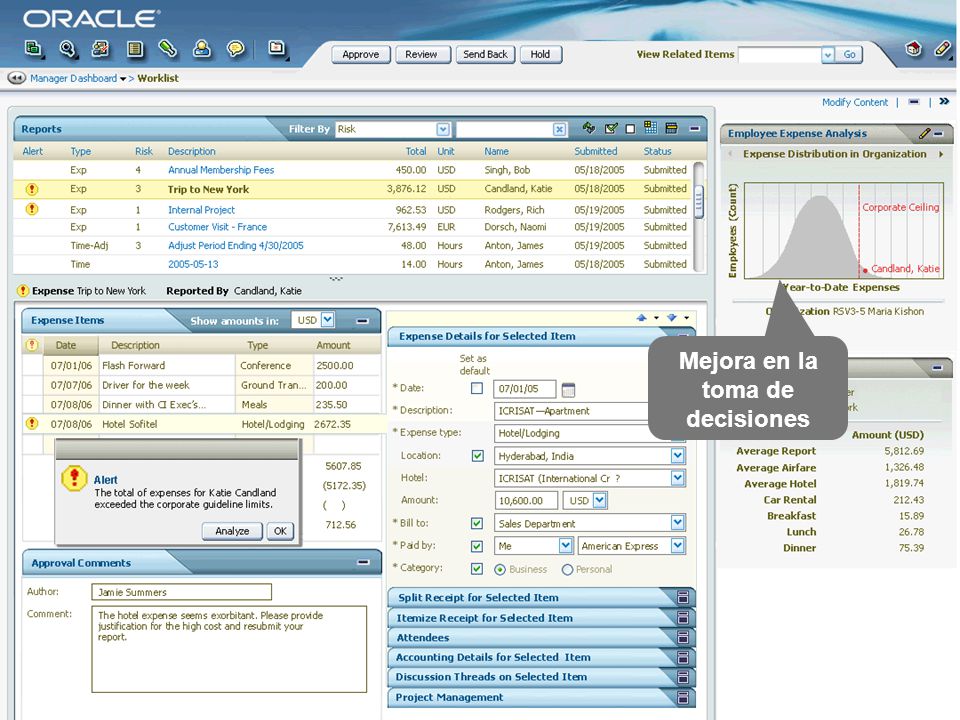The image size is (960, 720).
Task: Check the Date set-as-default checkbox
Action: [477, 388]
